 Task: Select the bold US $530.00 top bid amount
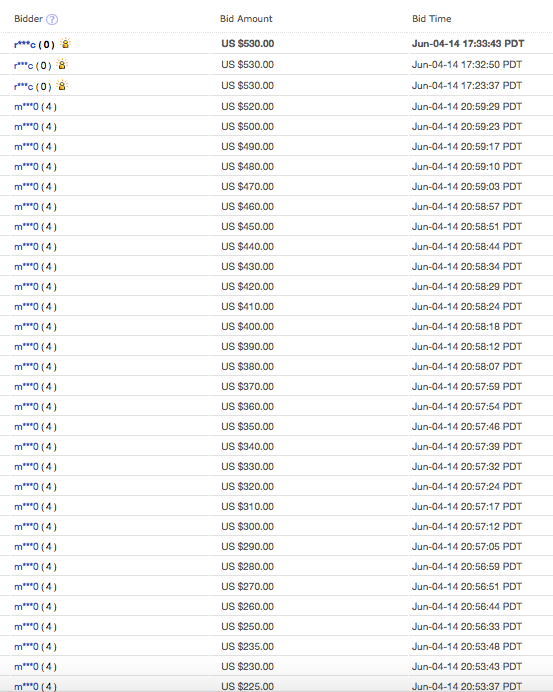(x=248, y=44)
